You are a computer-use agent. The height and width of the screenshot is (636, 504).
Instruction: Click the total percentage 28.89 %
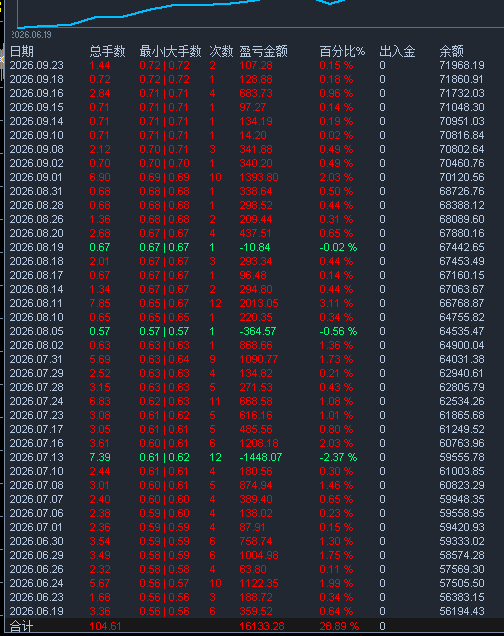pyautogui.click(x=339, y=626)
